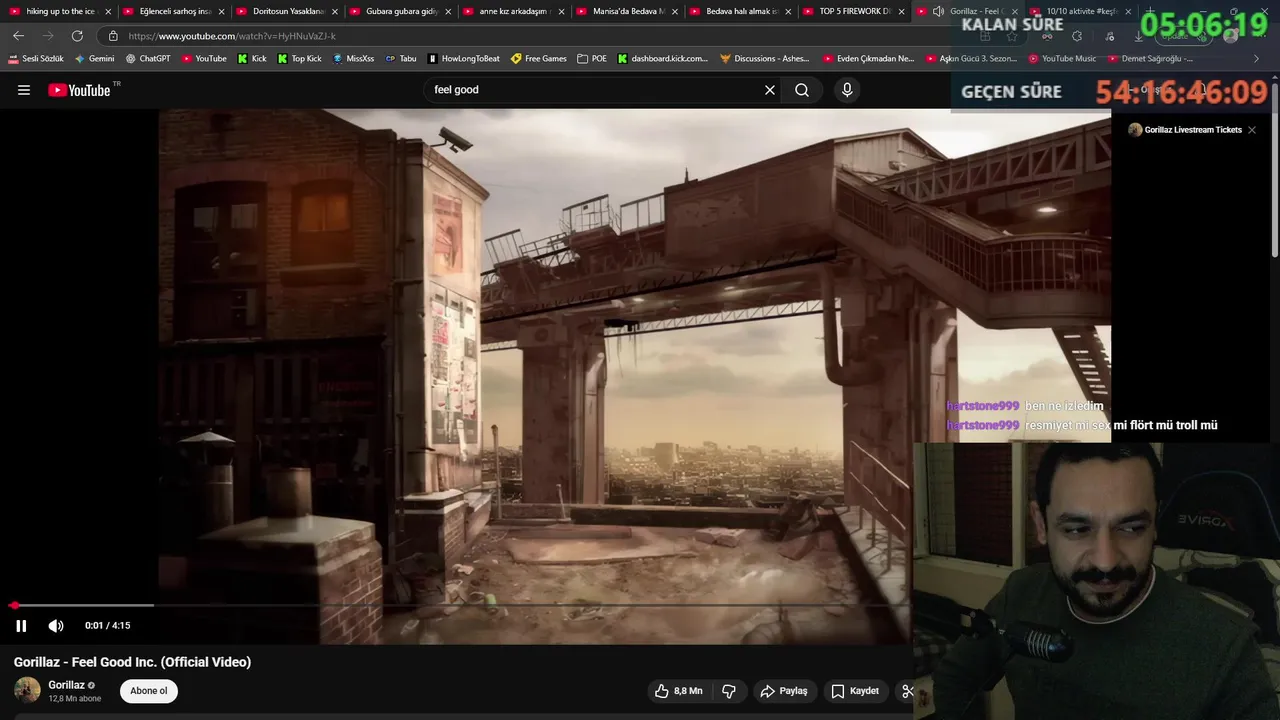The height and width of the screenshot is (720, 1280).
Task: Open Kick bookmark
Action: [252, 59]
